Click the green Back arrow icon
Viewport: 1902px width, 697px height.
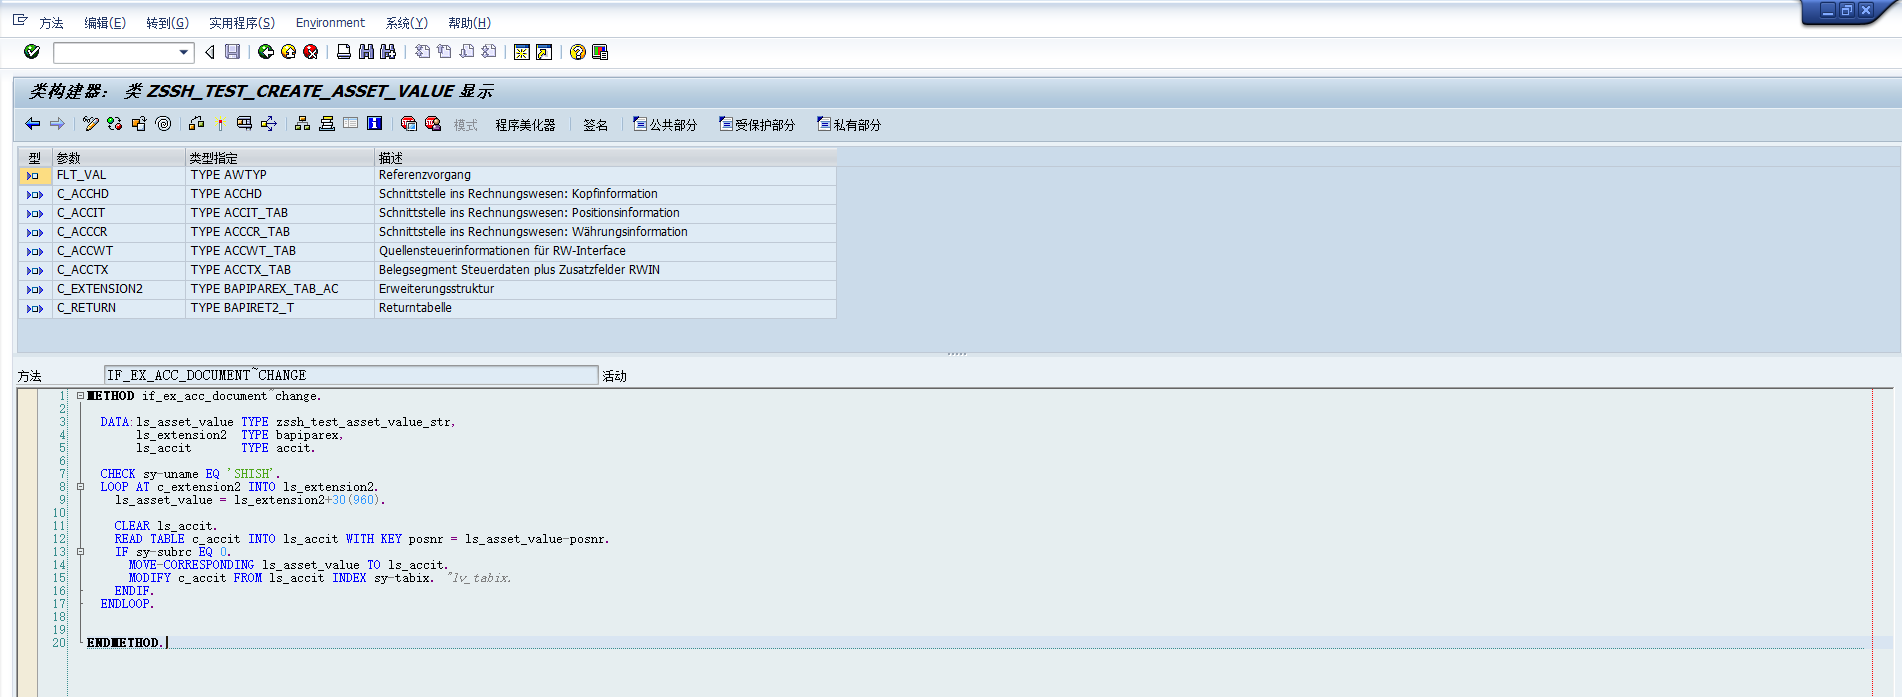coord(266,52)
